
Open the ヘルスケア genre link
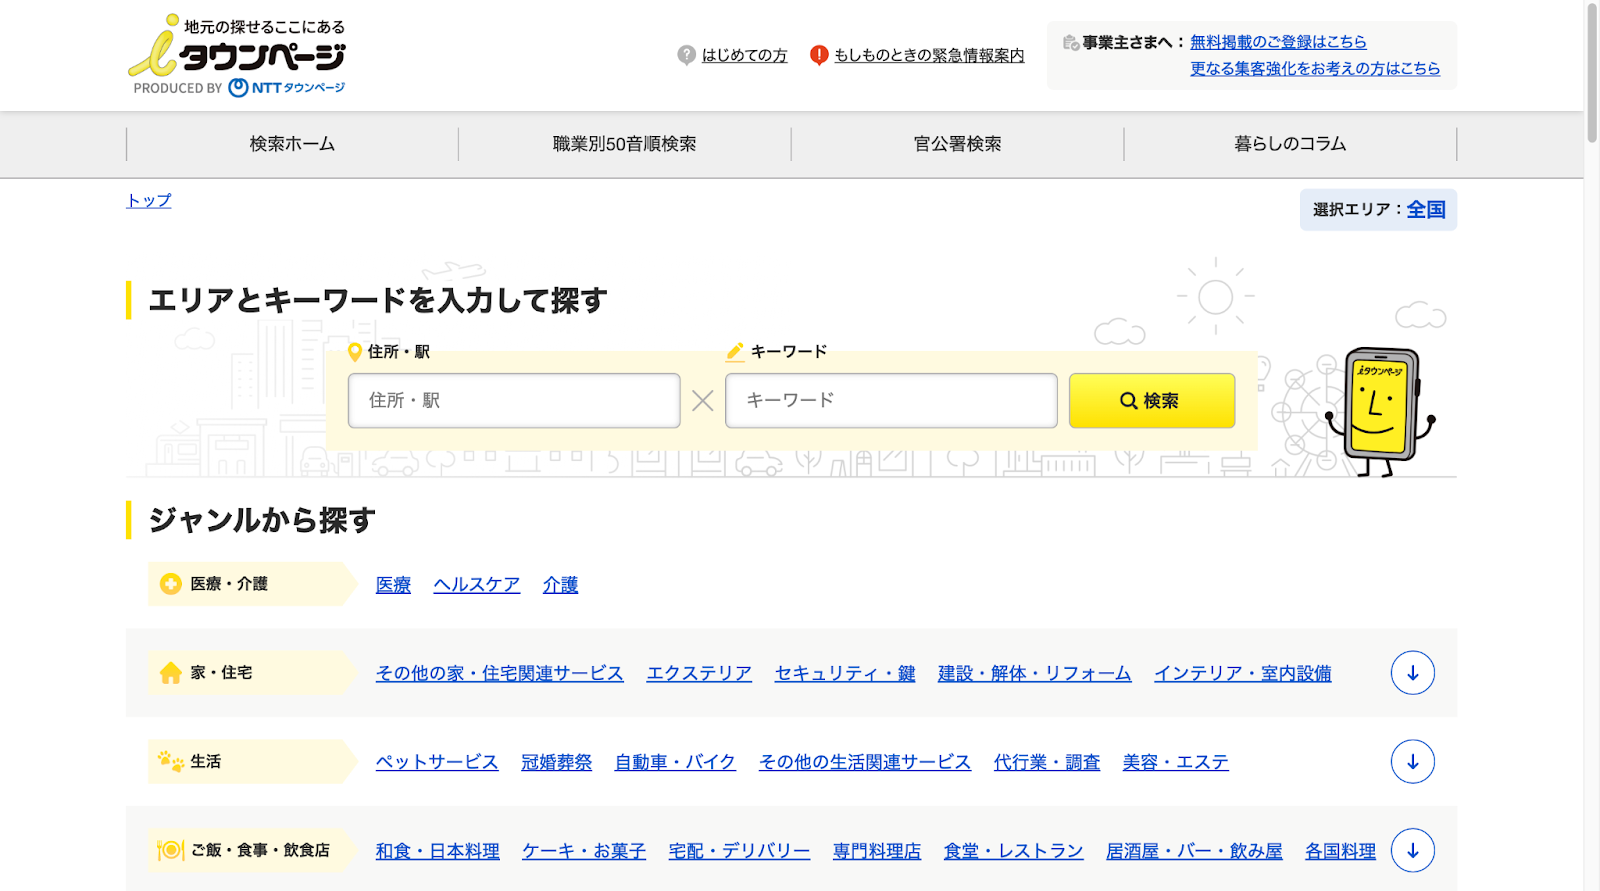477,585
